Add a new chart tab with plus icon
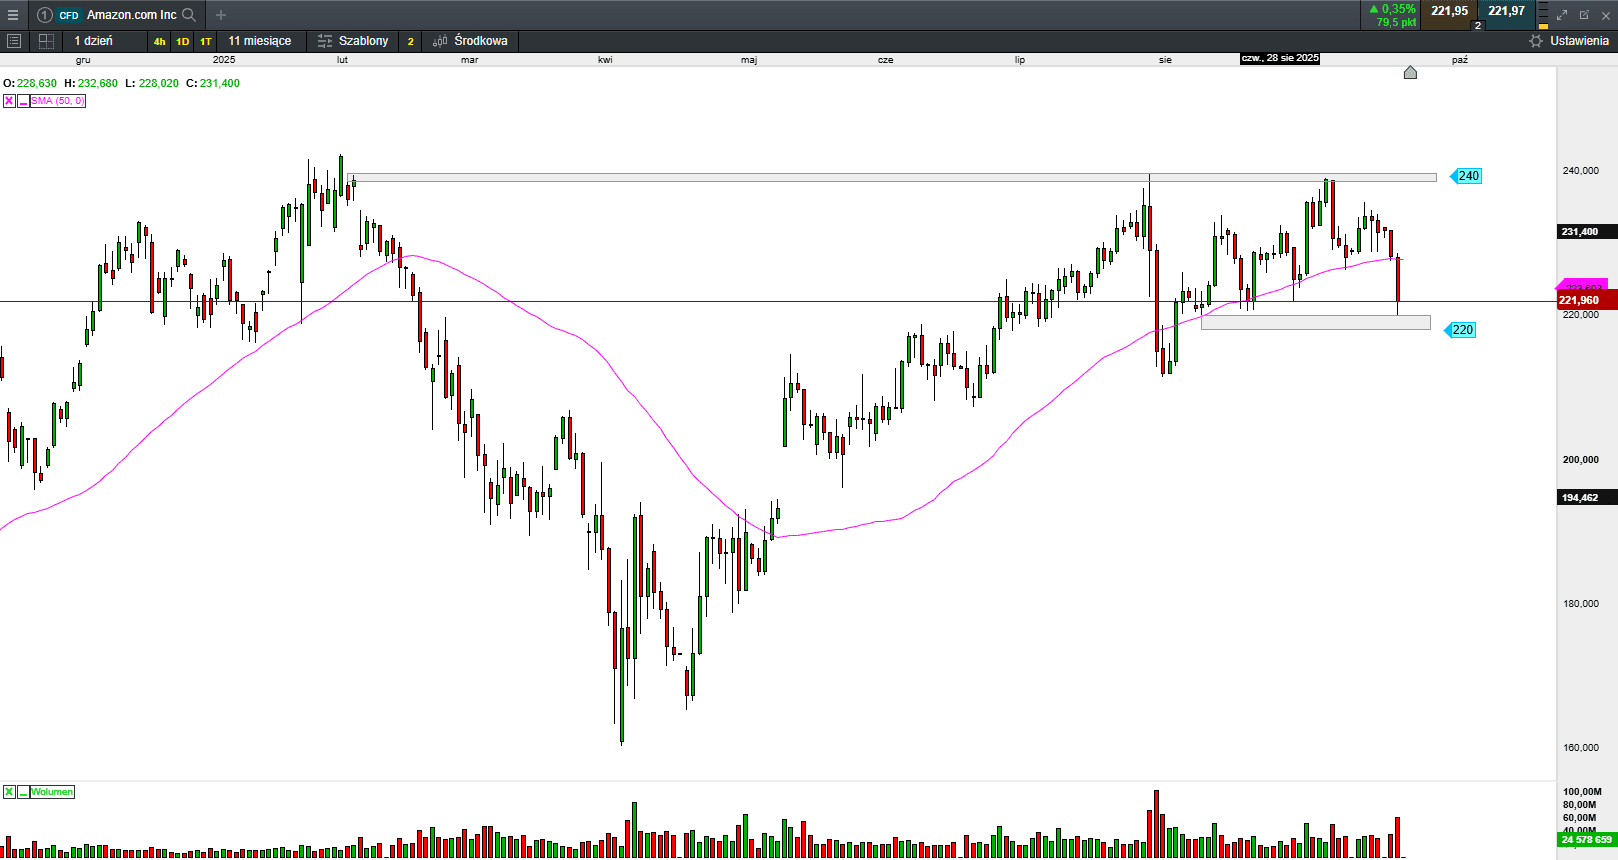This screenshot has height=860, width=1618. [x=221, y=15]
